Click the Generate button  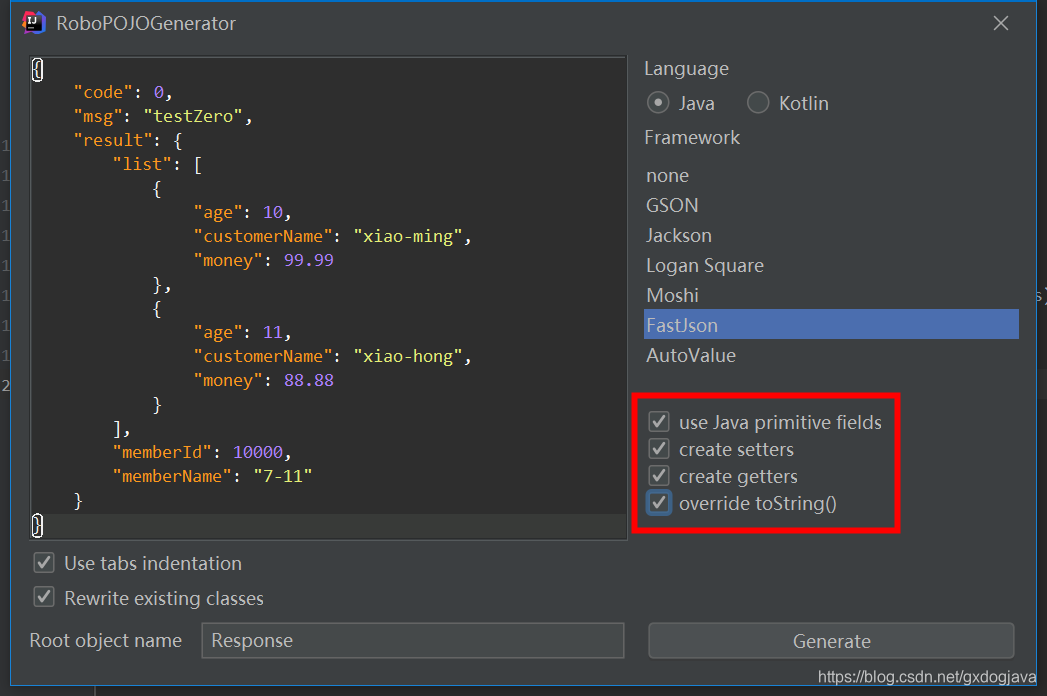click(831, 641)
